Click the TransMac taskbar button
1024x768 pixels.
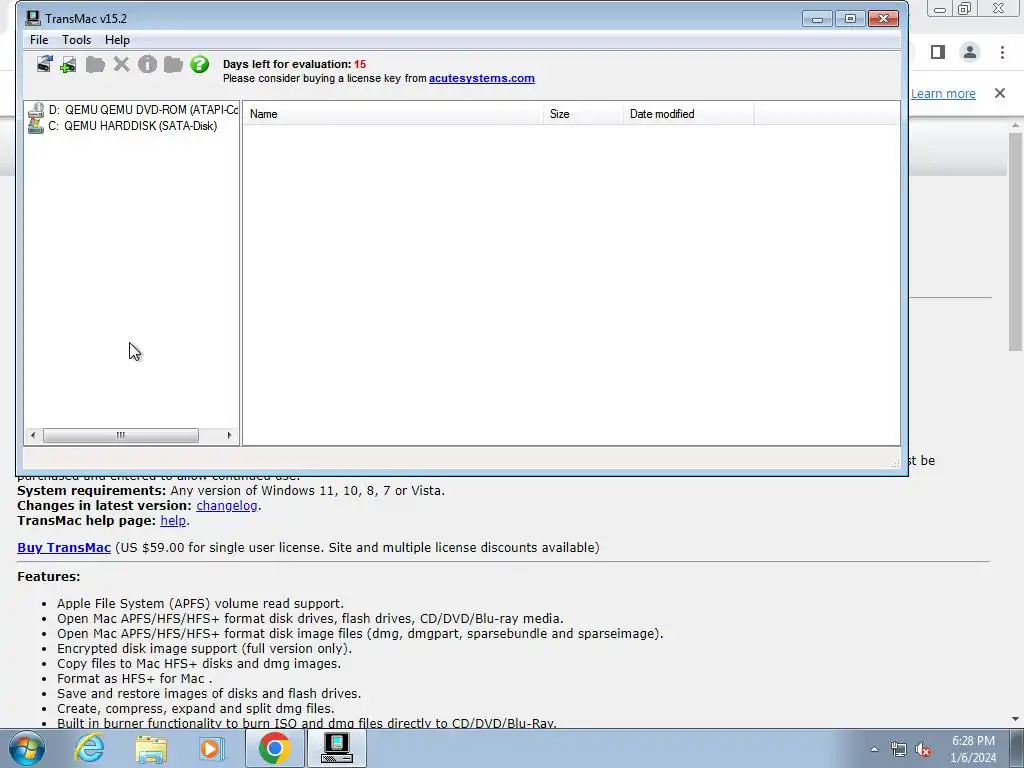tap(337, 748)
